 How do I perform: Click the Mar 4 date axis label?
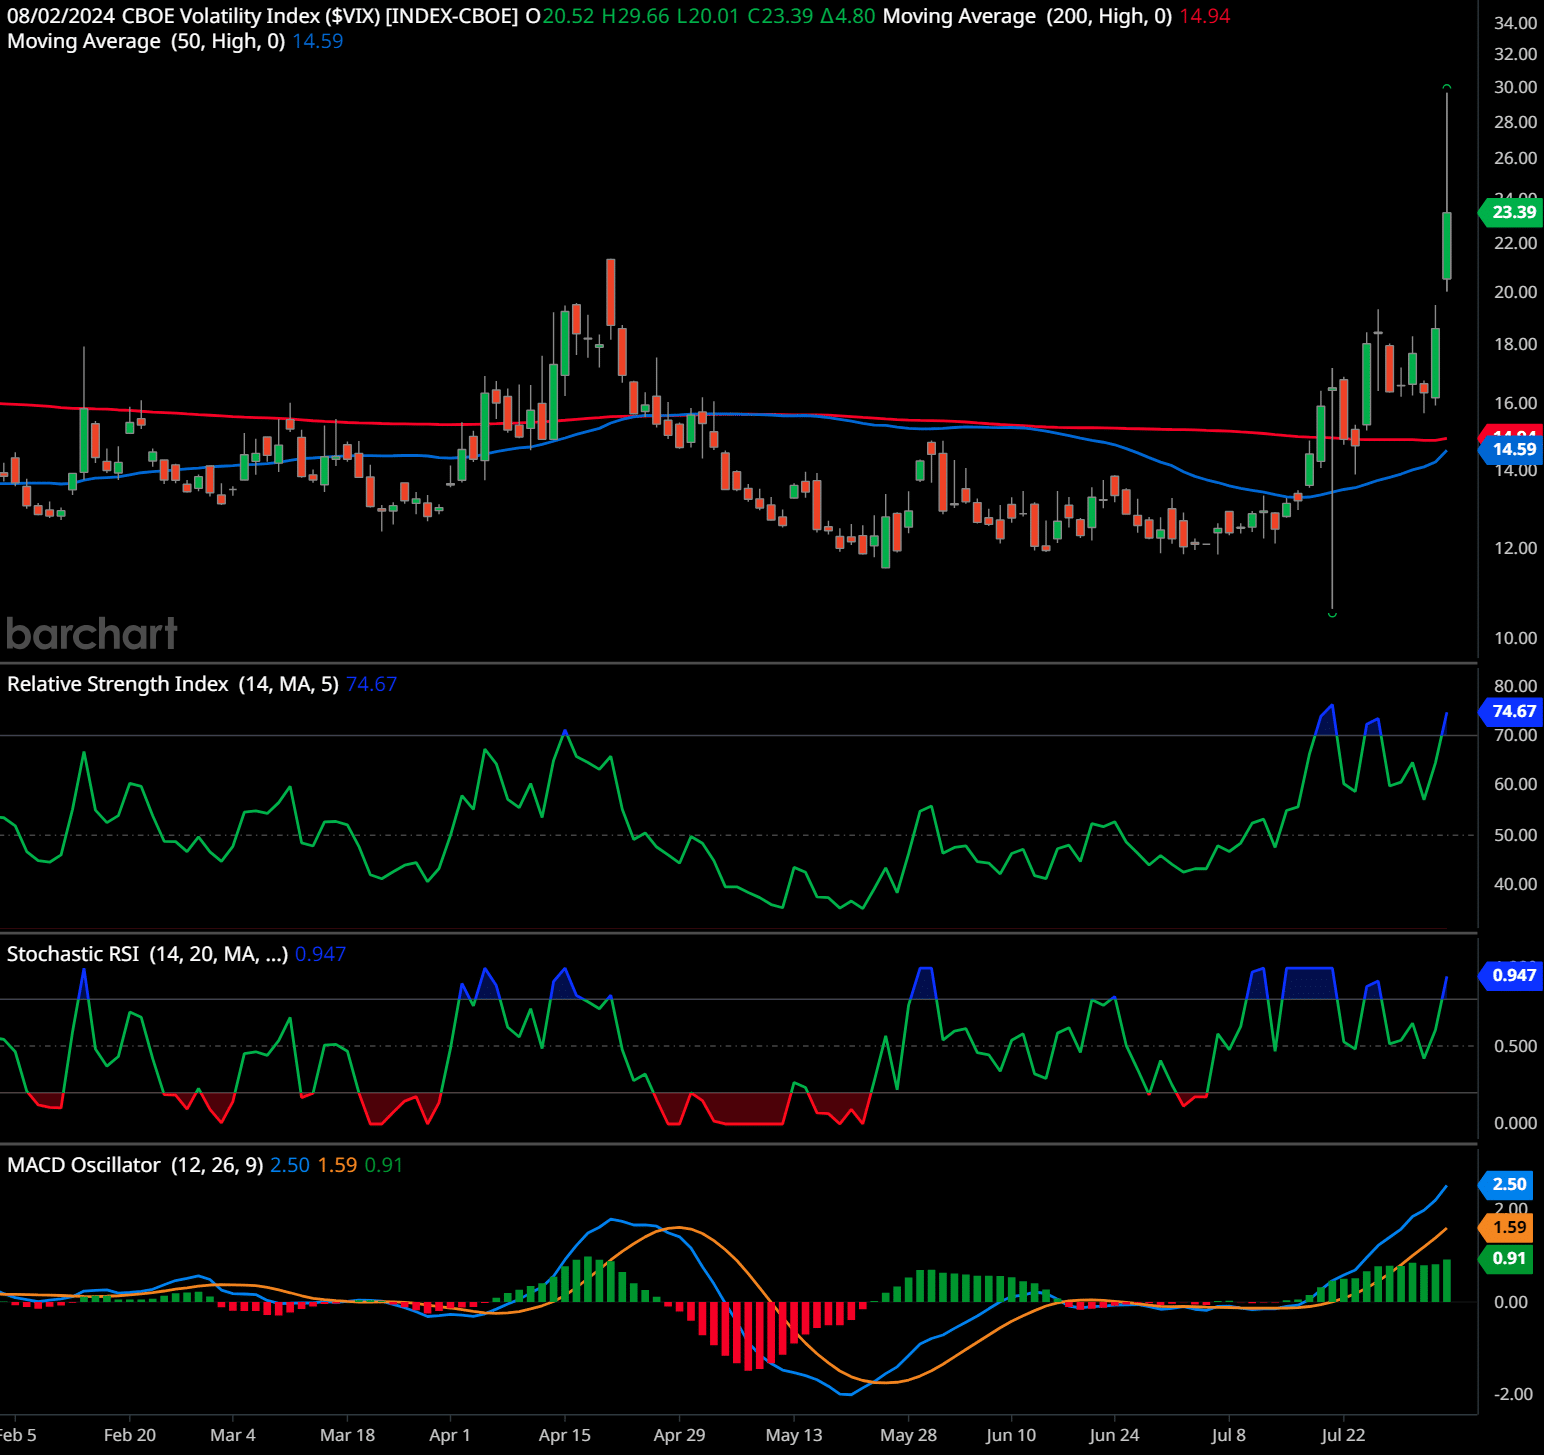coord(233,1435)
